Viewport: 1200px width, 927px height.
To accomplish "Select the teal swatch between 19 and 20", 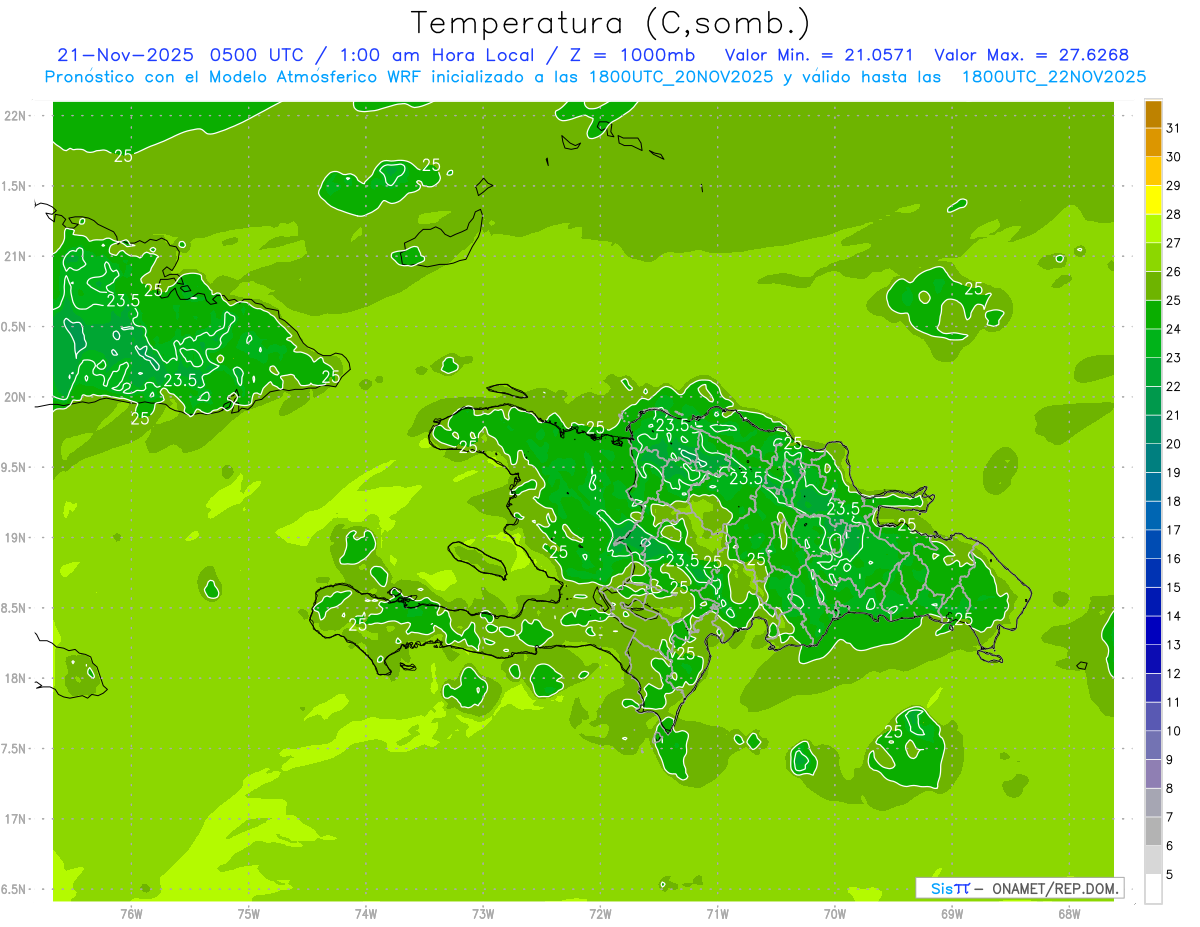I will point(1153,458).
